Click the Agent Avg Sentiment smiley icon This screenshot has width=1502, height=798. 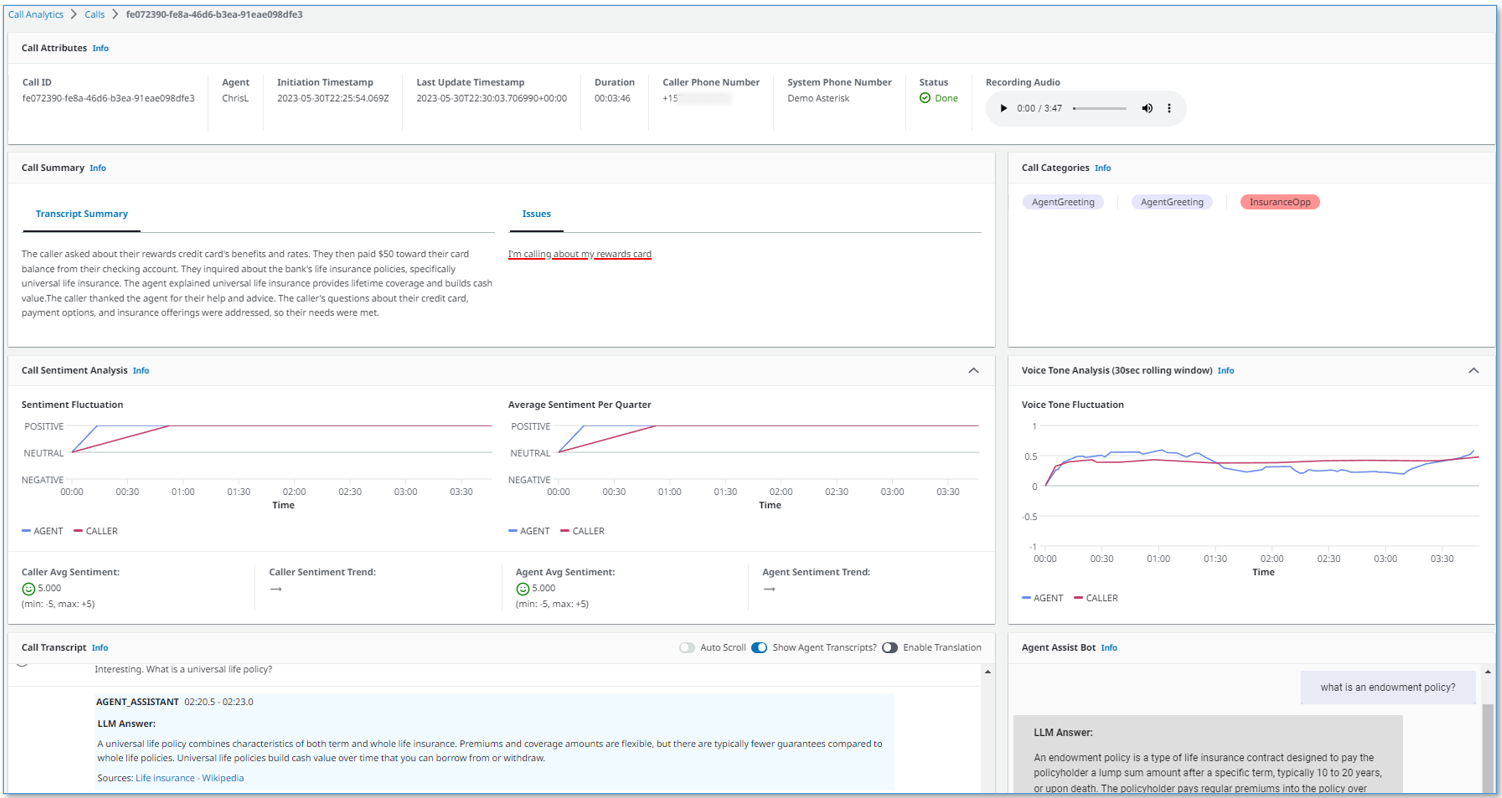coord(523,589)
